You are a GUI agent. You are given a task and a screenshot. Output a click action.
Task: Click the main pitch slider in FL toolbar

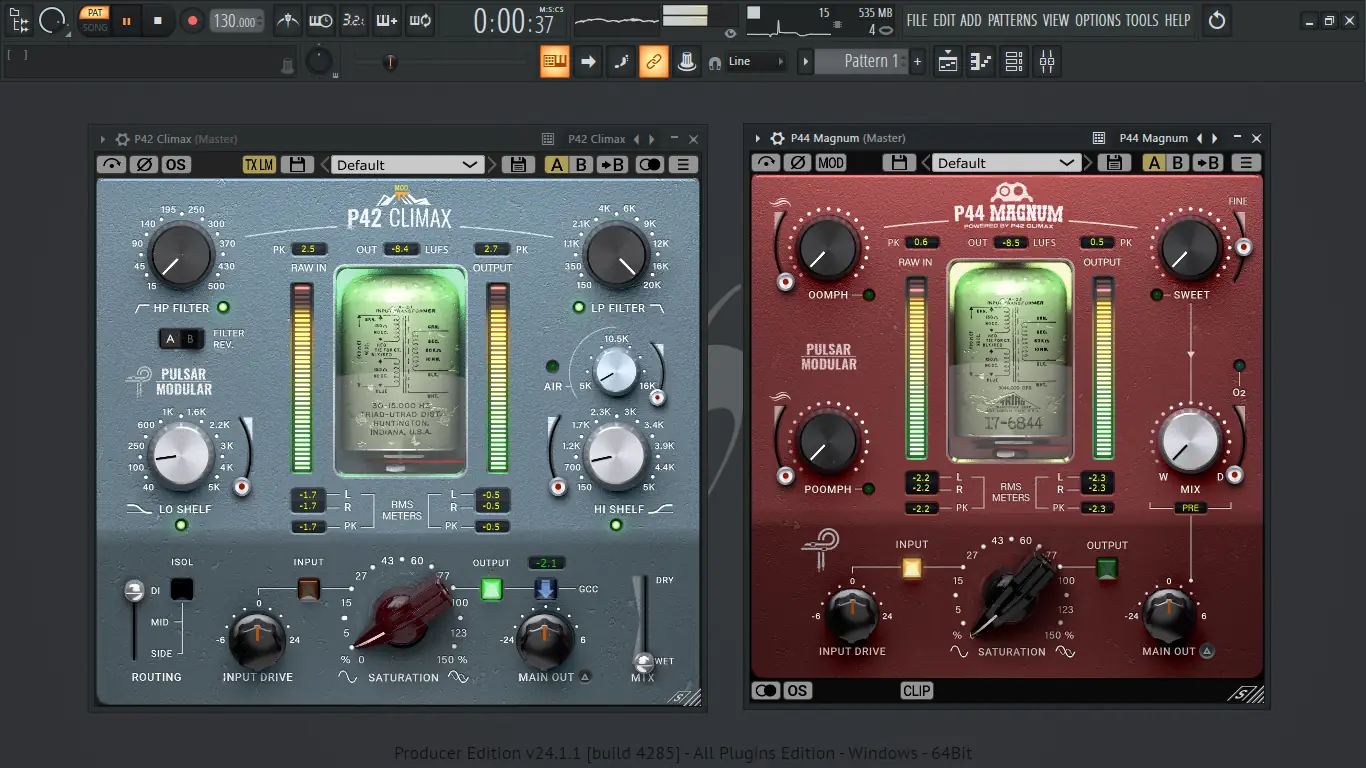coord(390,62)
